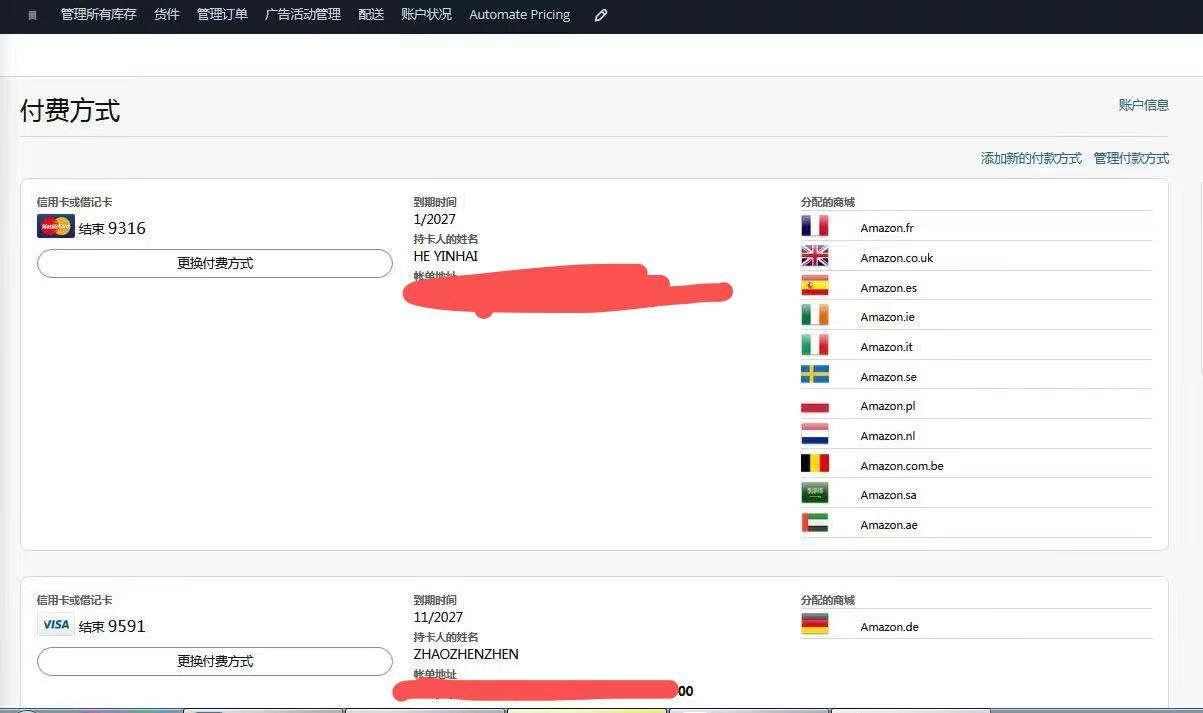
Task: Select the Amazon.co.uk marketplace text
Action: [x=897, y=258]
